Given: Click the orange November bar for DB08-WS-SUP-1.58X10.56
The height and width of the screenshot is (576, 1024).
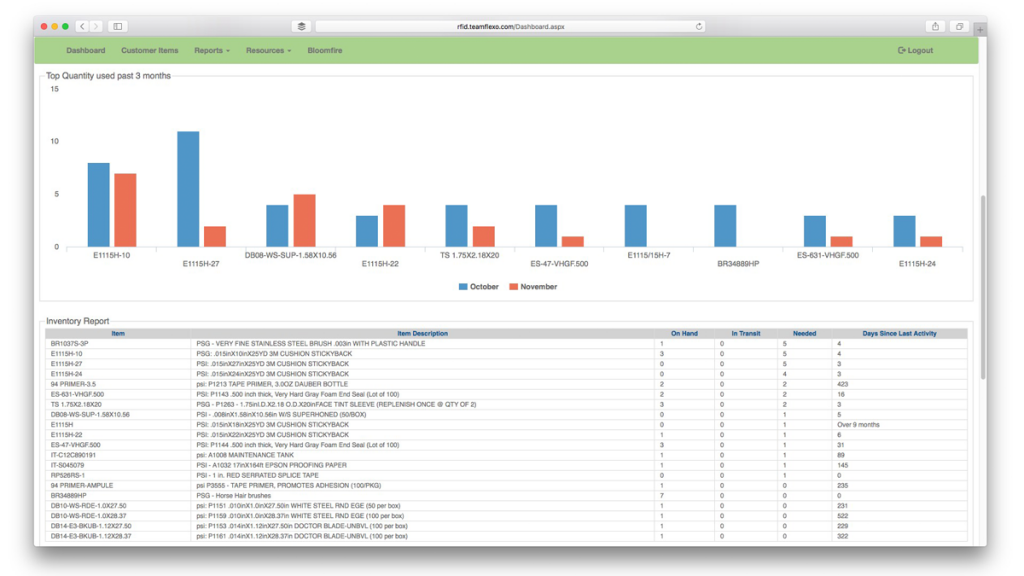Looking at the screenshot, I should point(304,221).
